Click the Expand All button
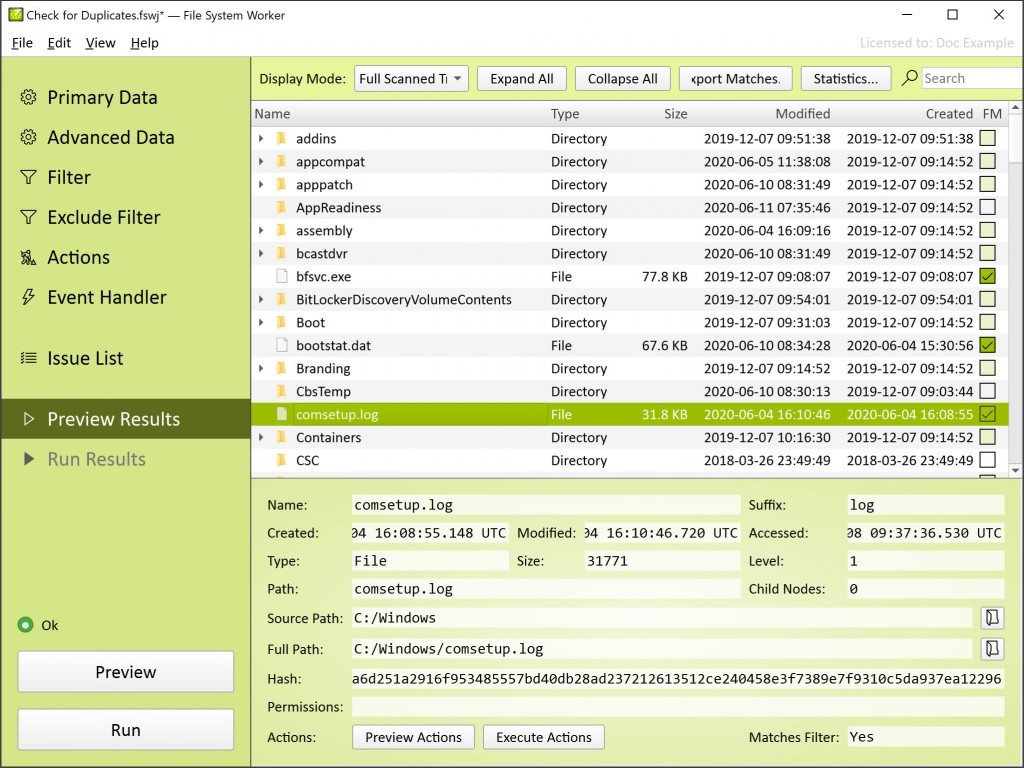The image size is (1024, 768). point(521,79)
